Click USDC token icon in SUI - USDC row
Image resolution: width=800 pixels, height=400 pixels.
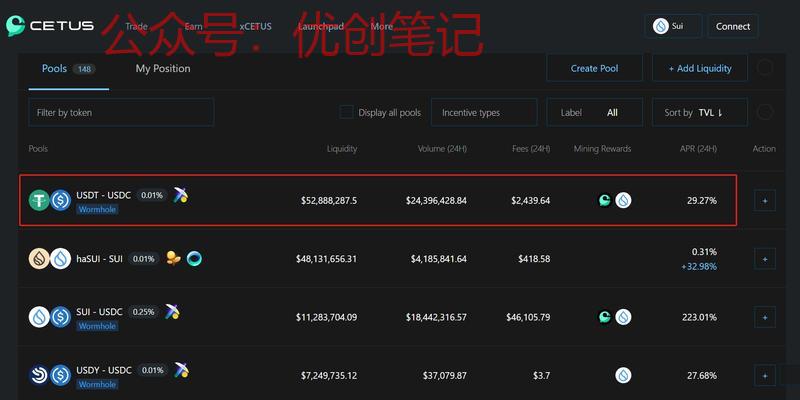(60, 317)
